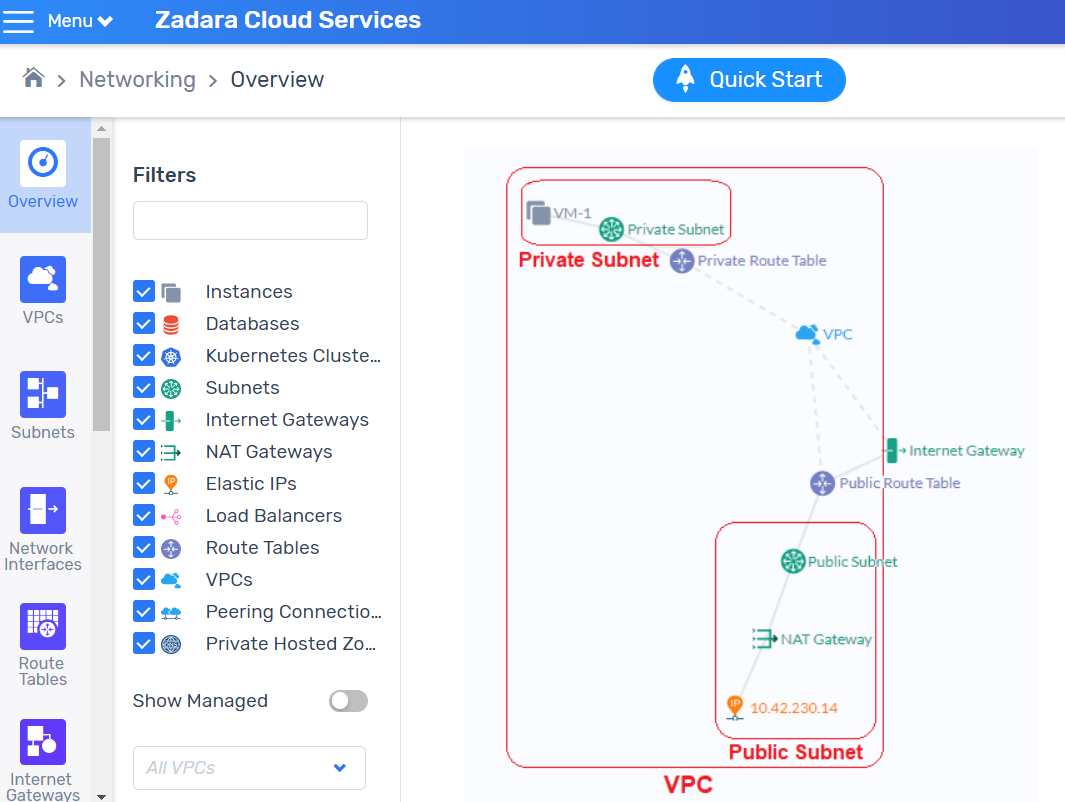Screen dimensions: 1065x802
Task: Click the Load Balancers filter icon
Action: [x=171, y=517]
